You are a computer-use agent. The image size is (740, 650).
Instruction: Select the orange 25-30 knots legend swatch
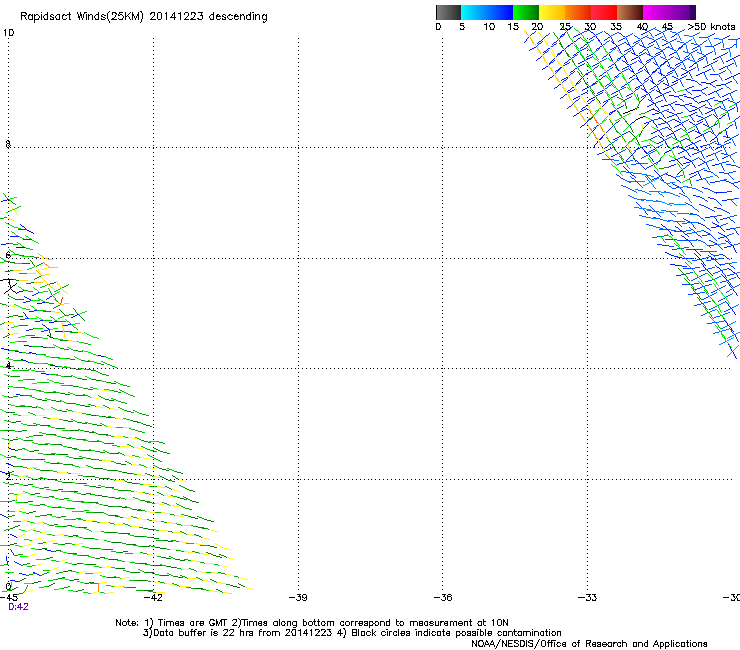tap(578, 12)
